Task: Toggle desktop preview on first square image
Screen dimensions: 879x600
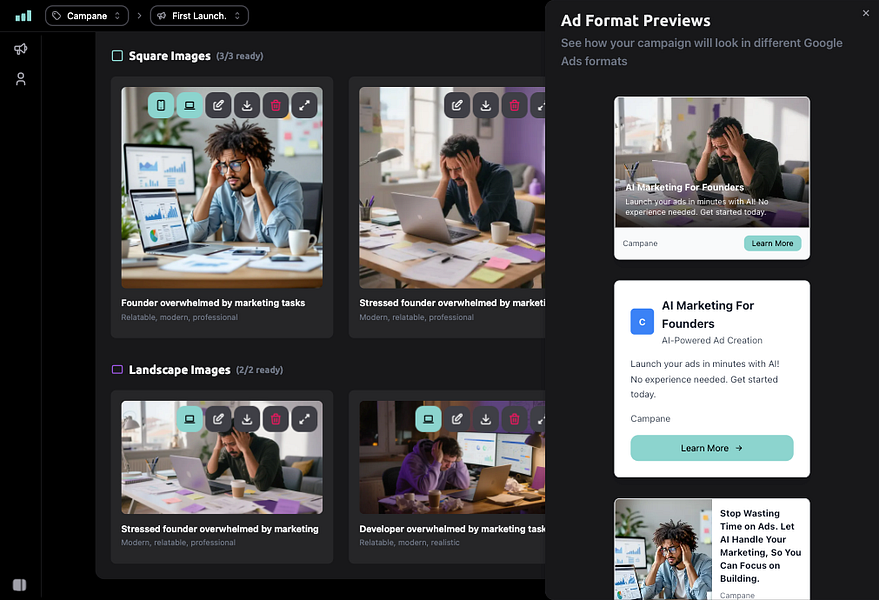Action: click(189, 105)
